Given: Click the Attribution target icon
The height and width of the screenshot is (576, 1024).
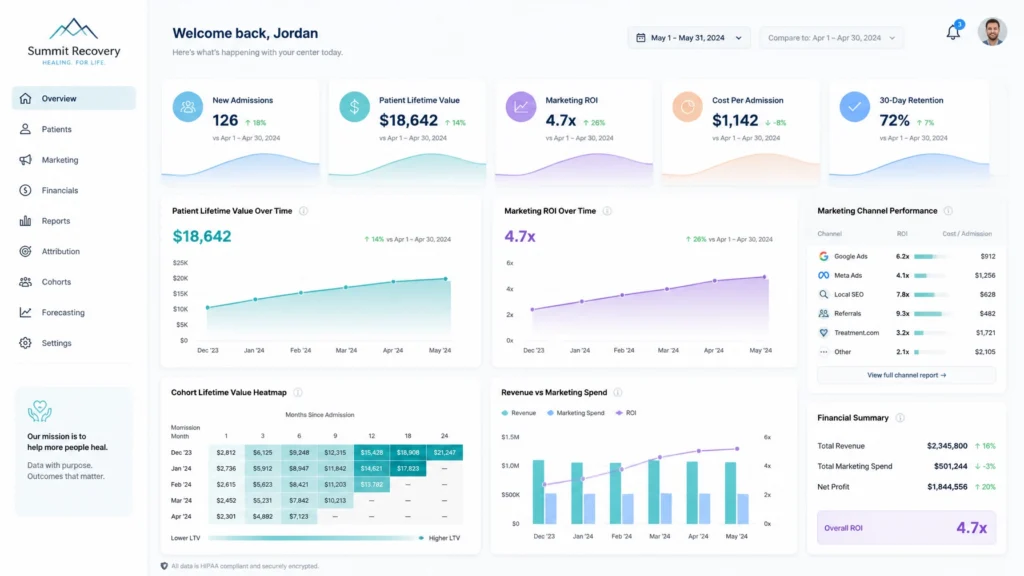Looking at the screenshot, I should coord(25,251).
